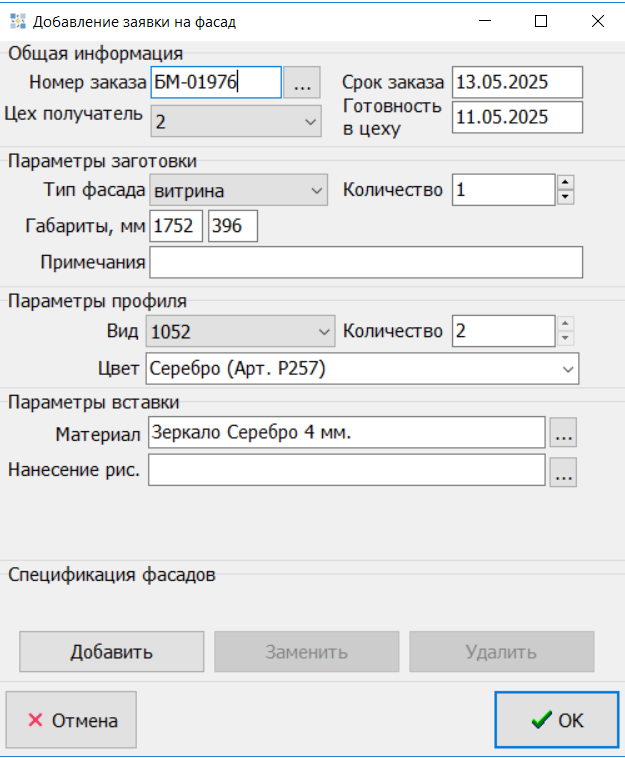Click the Материал text field
This screenshot has width=625, height=758.
coord(346,434)
